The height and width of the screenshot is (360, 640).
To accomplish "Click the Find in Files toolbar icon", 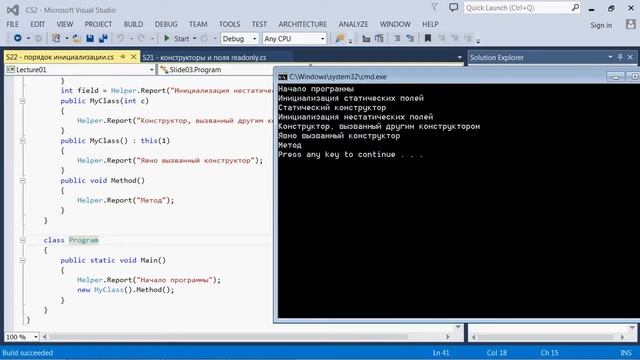I will click(x=340, y=38).
